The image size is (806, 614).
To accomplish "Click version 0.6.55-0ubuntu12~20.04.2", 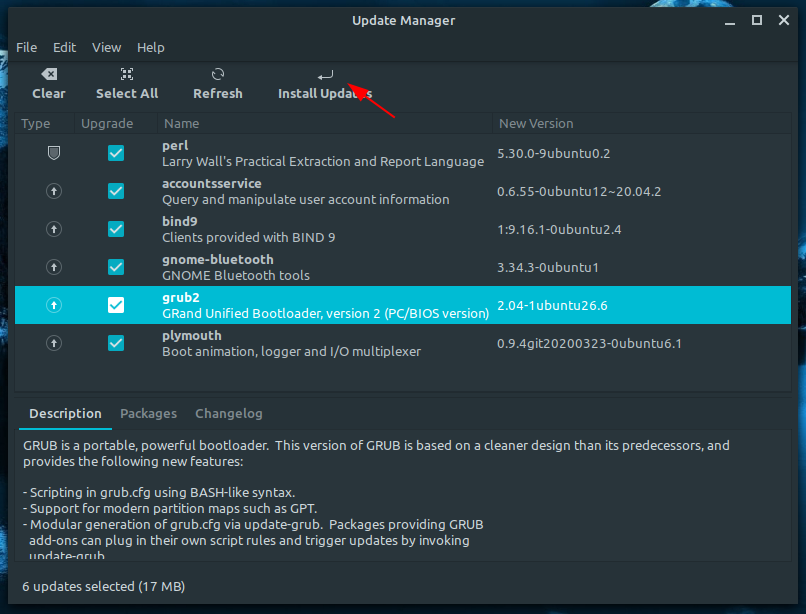I will 579,191.
